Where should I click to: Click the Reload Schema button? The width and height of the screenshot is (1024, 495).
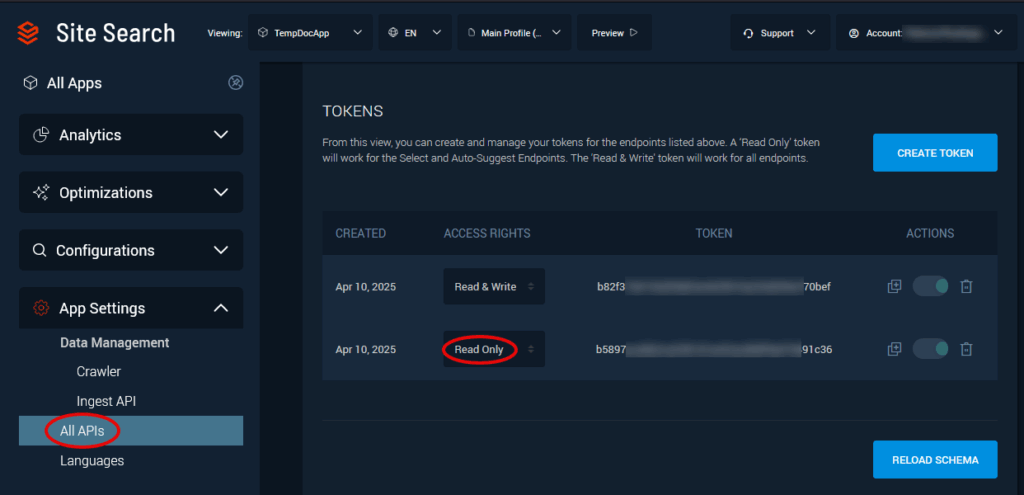(934, 460)
